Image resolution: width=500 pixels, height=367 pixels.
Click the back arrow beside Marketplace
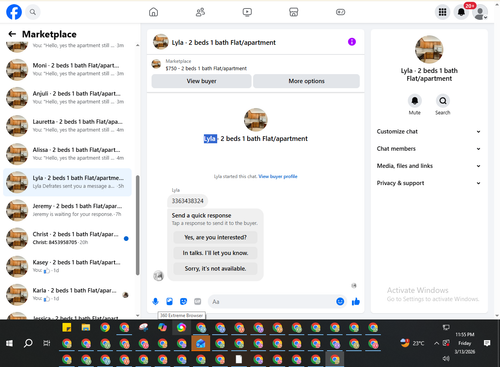tap(12, 34)
